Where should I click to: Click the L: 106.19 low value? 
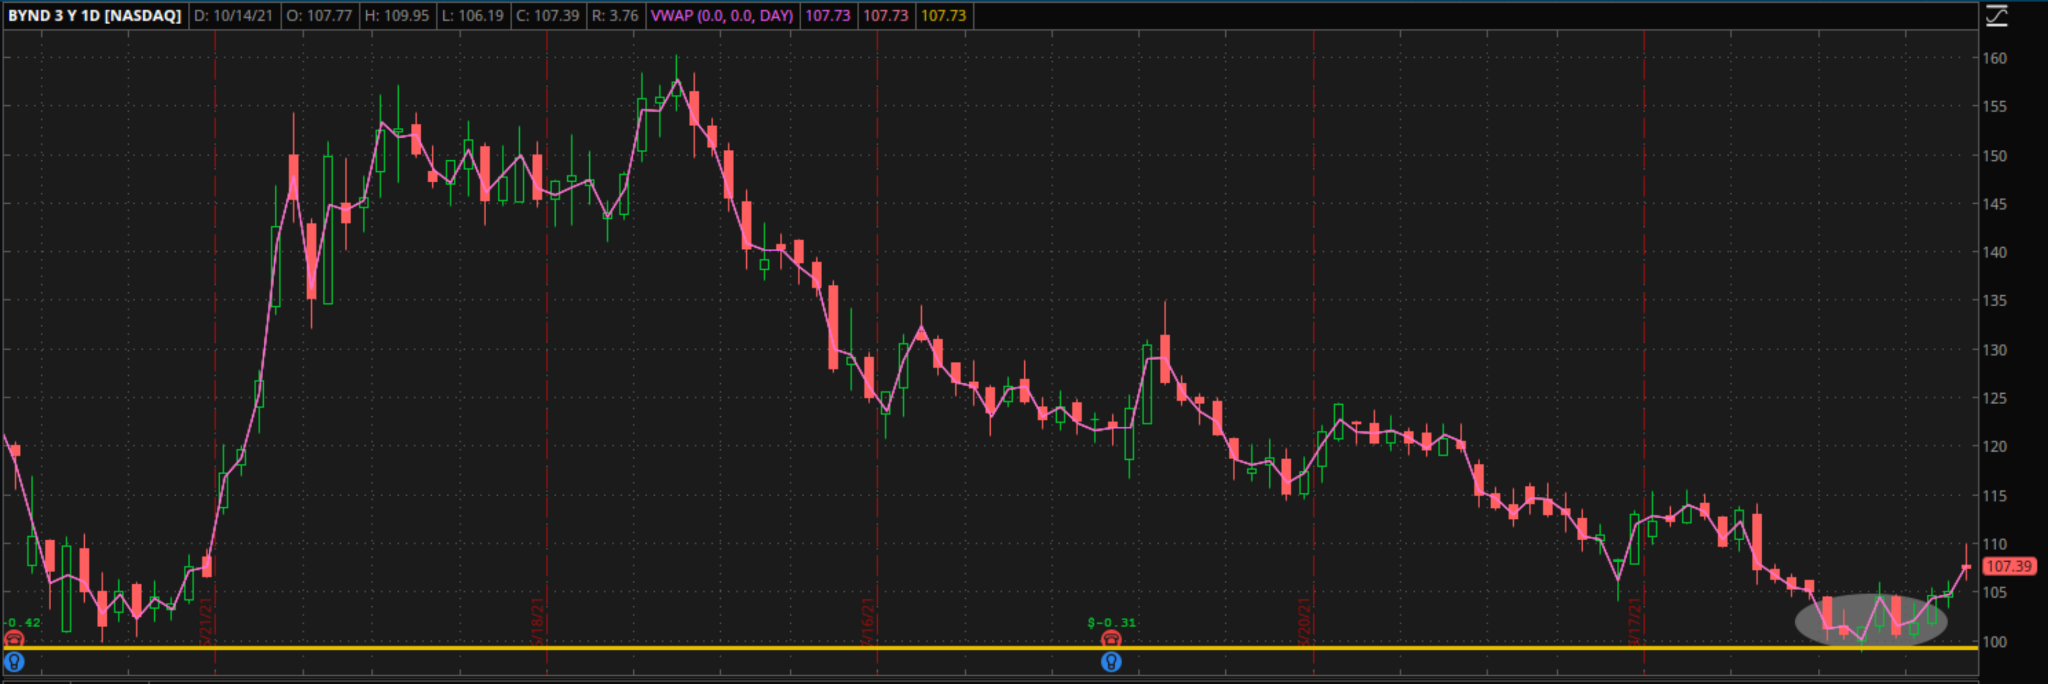[471, 16]
